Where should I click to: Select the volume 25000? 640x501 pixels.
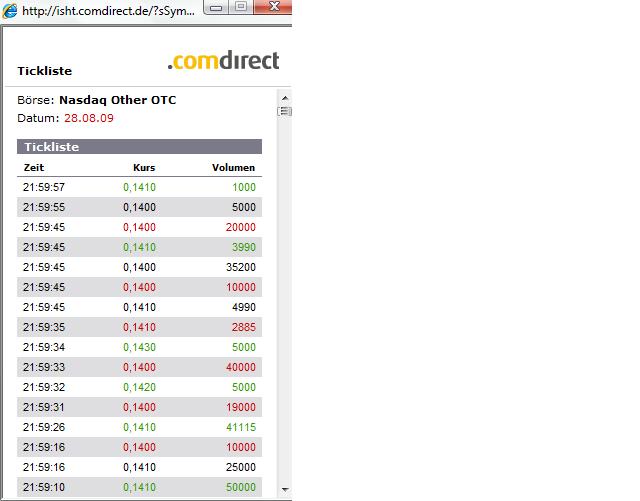click(x=241, y=468)
